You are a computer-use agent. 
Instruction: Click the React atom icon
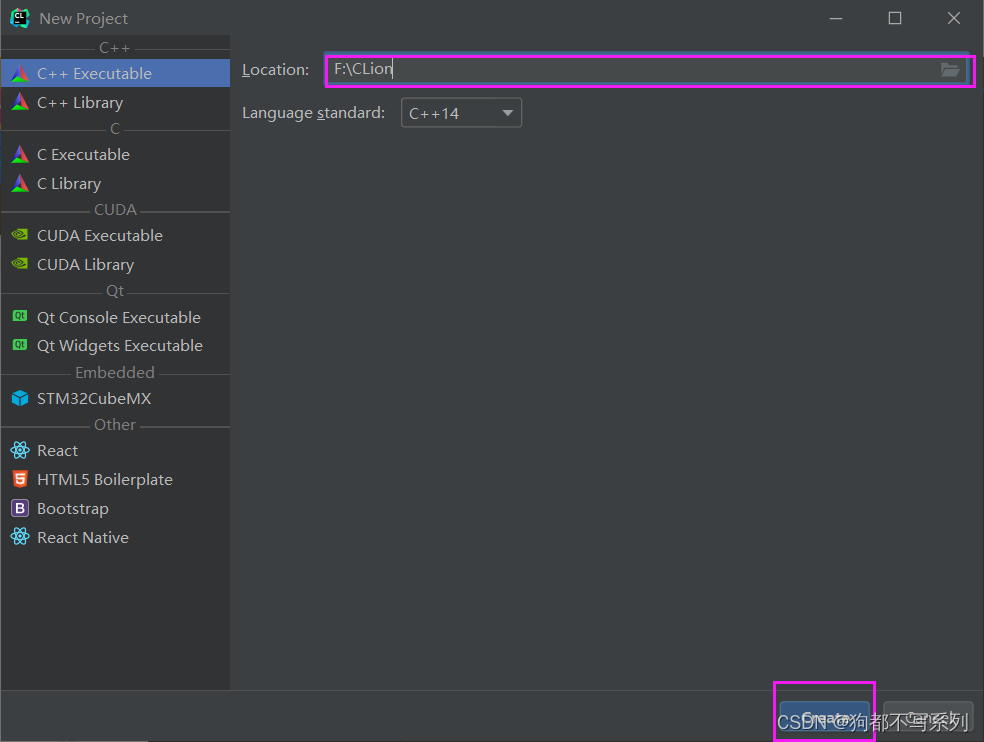coord(20,450)
